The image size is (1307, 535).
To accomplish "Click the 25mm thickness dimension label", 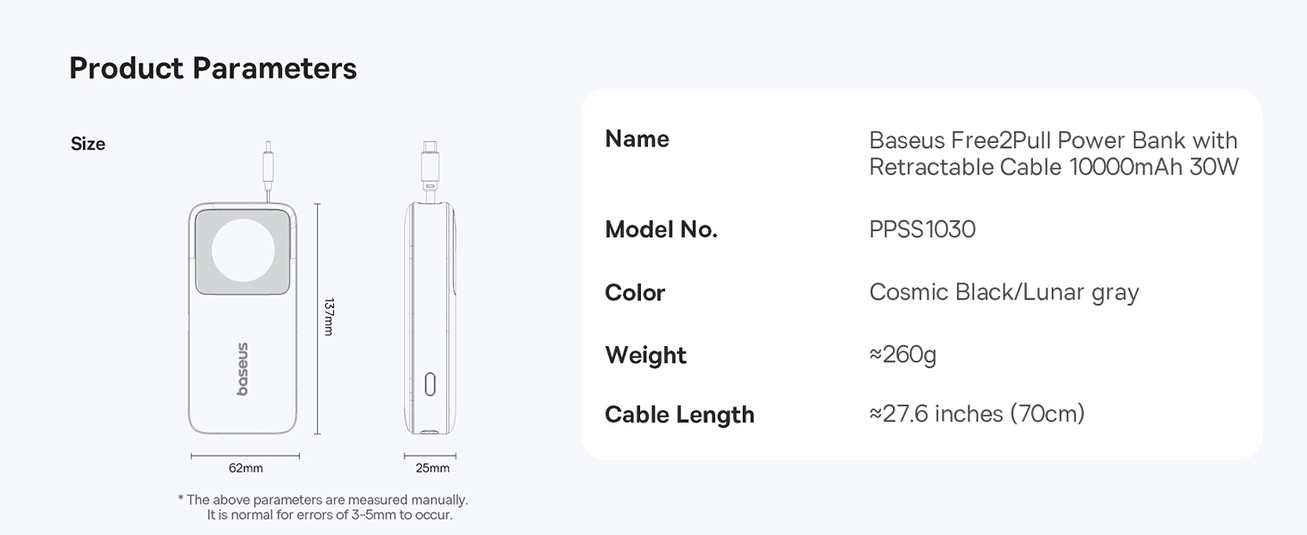I will coord(433,468).
